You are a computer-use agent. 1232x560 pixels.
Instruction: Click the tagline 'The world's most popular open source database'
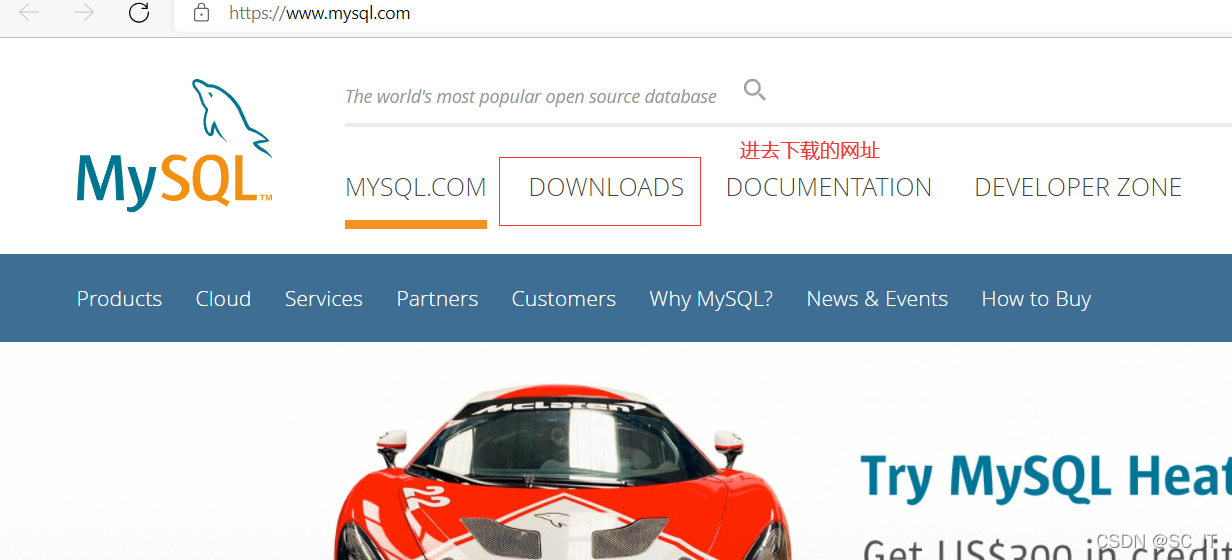[531, 97]
